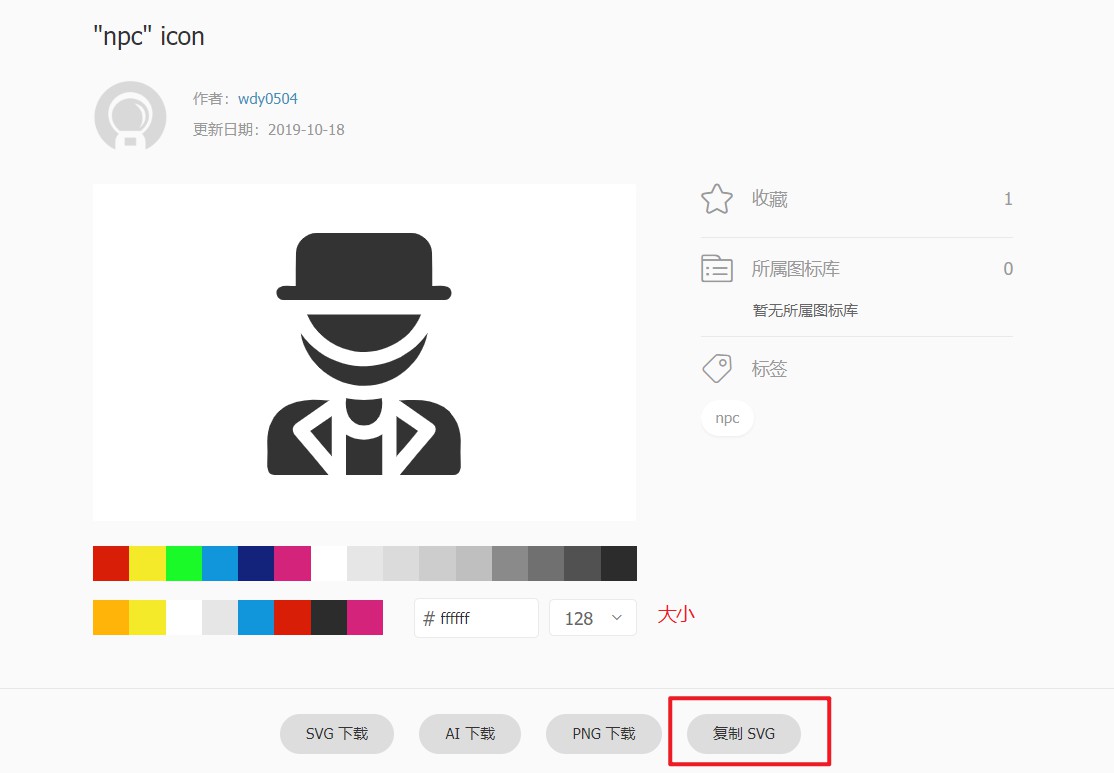Select the red swatch in top palette
Screen dimensions: 1114x773
(111, 563)
